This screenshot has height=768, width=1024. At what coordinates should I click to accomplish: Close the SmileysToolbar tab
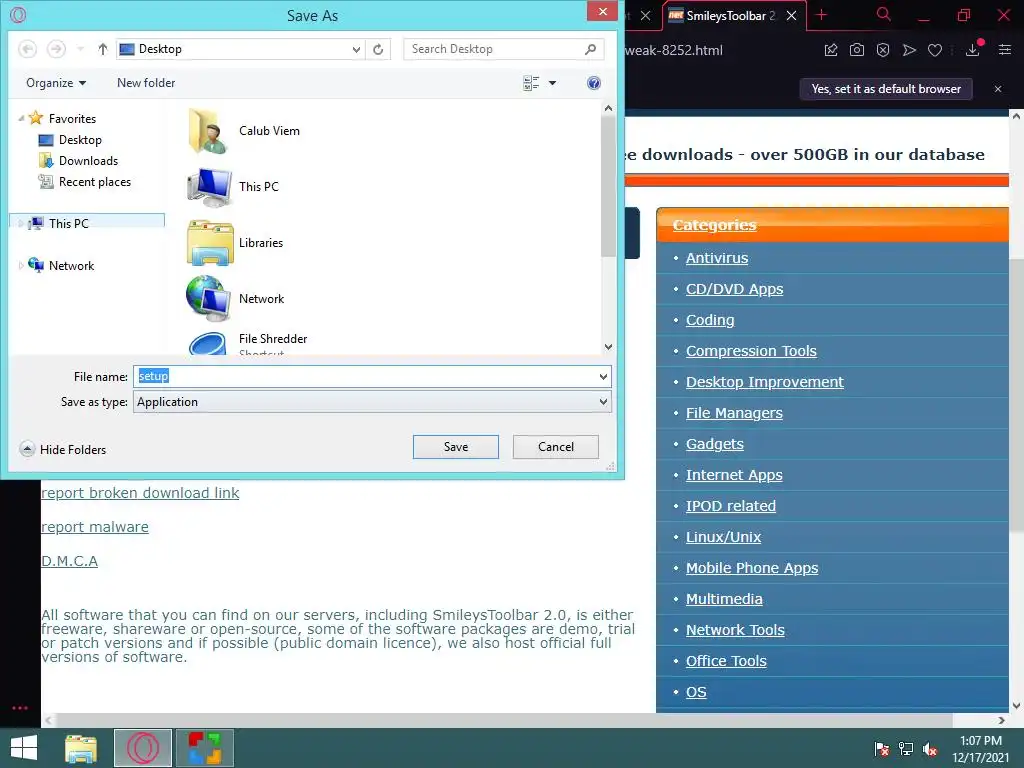coord(792,16)
